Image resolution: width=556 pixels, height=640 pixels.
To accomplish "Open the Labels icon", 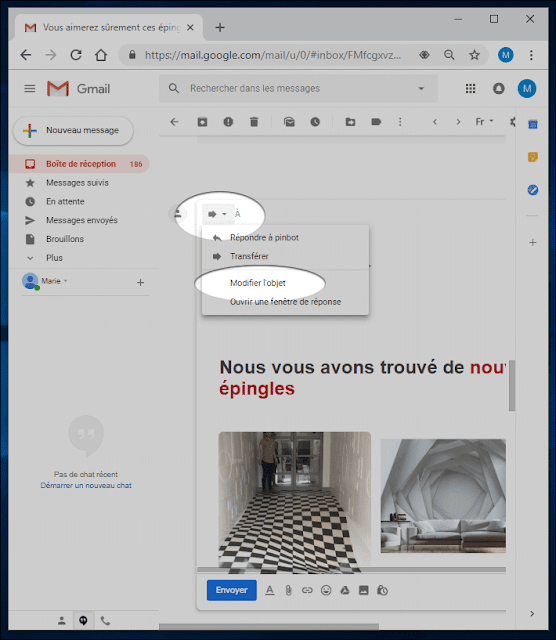I will (x=376, y=122).
